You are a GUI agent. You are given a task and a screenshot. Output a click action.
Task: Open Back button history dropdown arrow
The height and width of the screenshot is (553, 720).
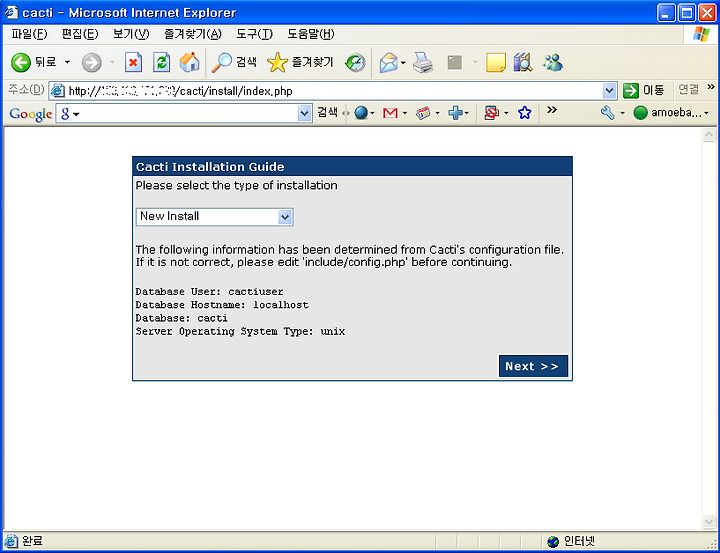(68, 62)
